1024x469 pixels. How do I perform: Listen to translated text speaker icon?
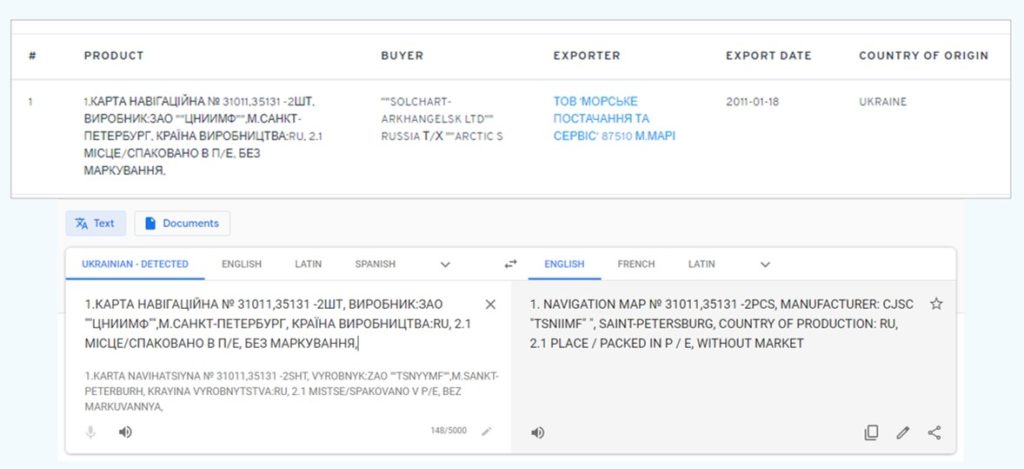(537, 432)
